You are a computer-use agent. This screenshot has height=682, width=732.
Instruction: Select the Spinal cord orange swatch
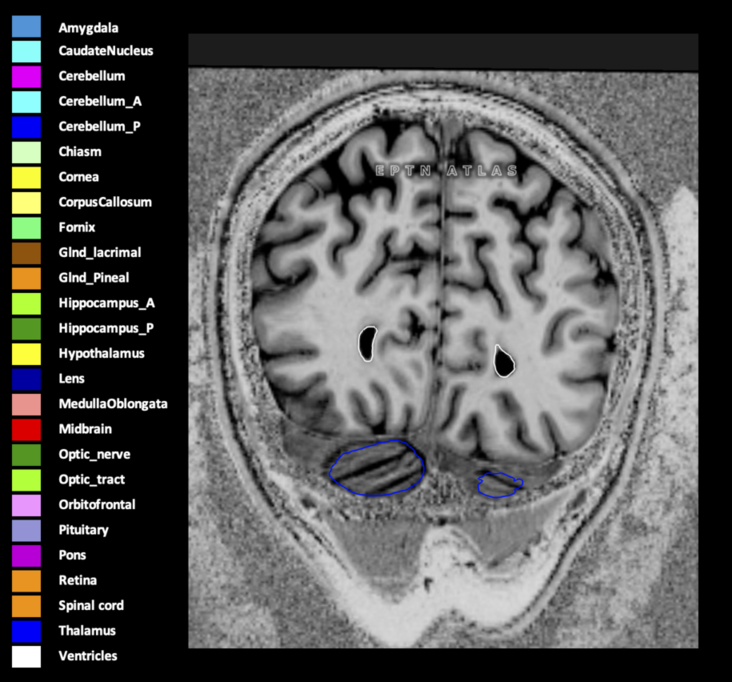coord(26,606)
